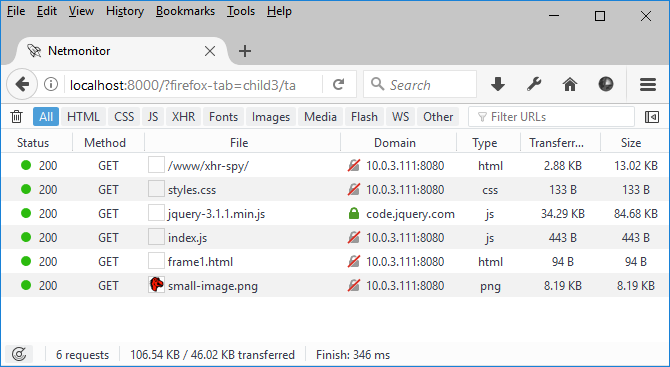
Task: Click the Filter URLs input field
Action: [x=551, y=117]
